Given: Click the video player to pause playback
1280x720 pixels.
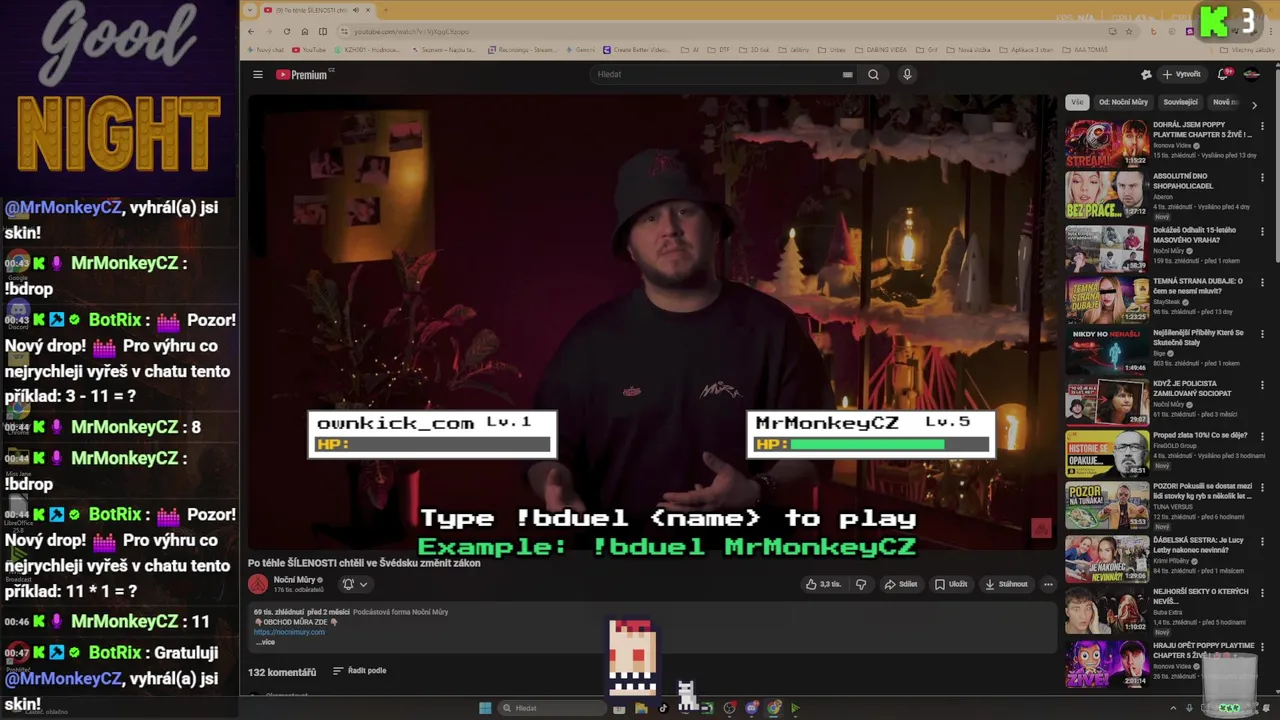Looking at the screenshot, I should (652, 322).
